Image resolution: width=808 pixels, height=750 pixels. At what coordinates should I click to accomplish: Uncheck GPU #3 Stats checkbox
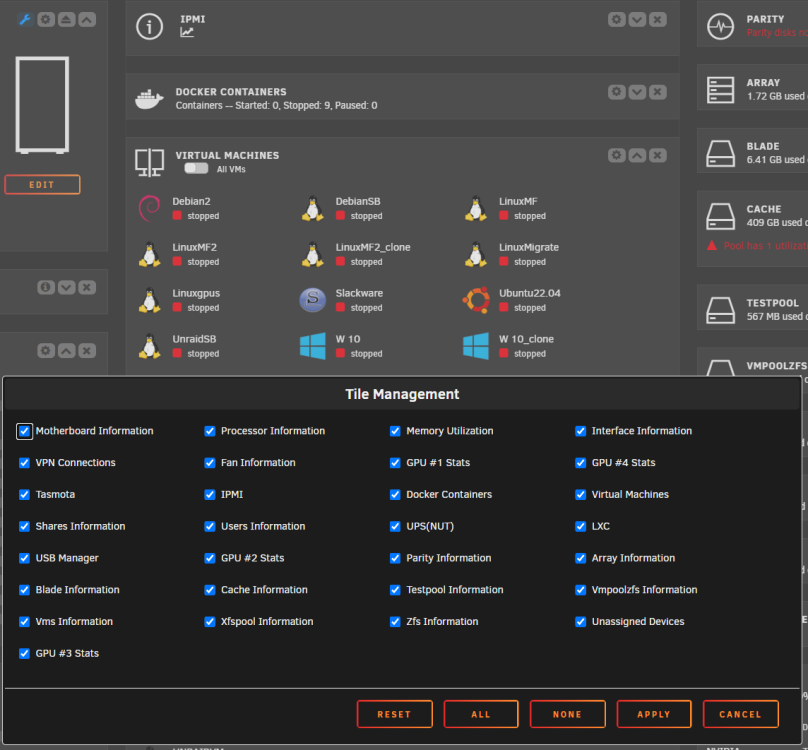(24, 654)
